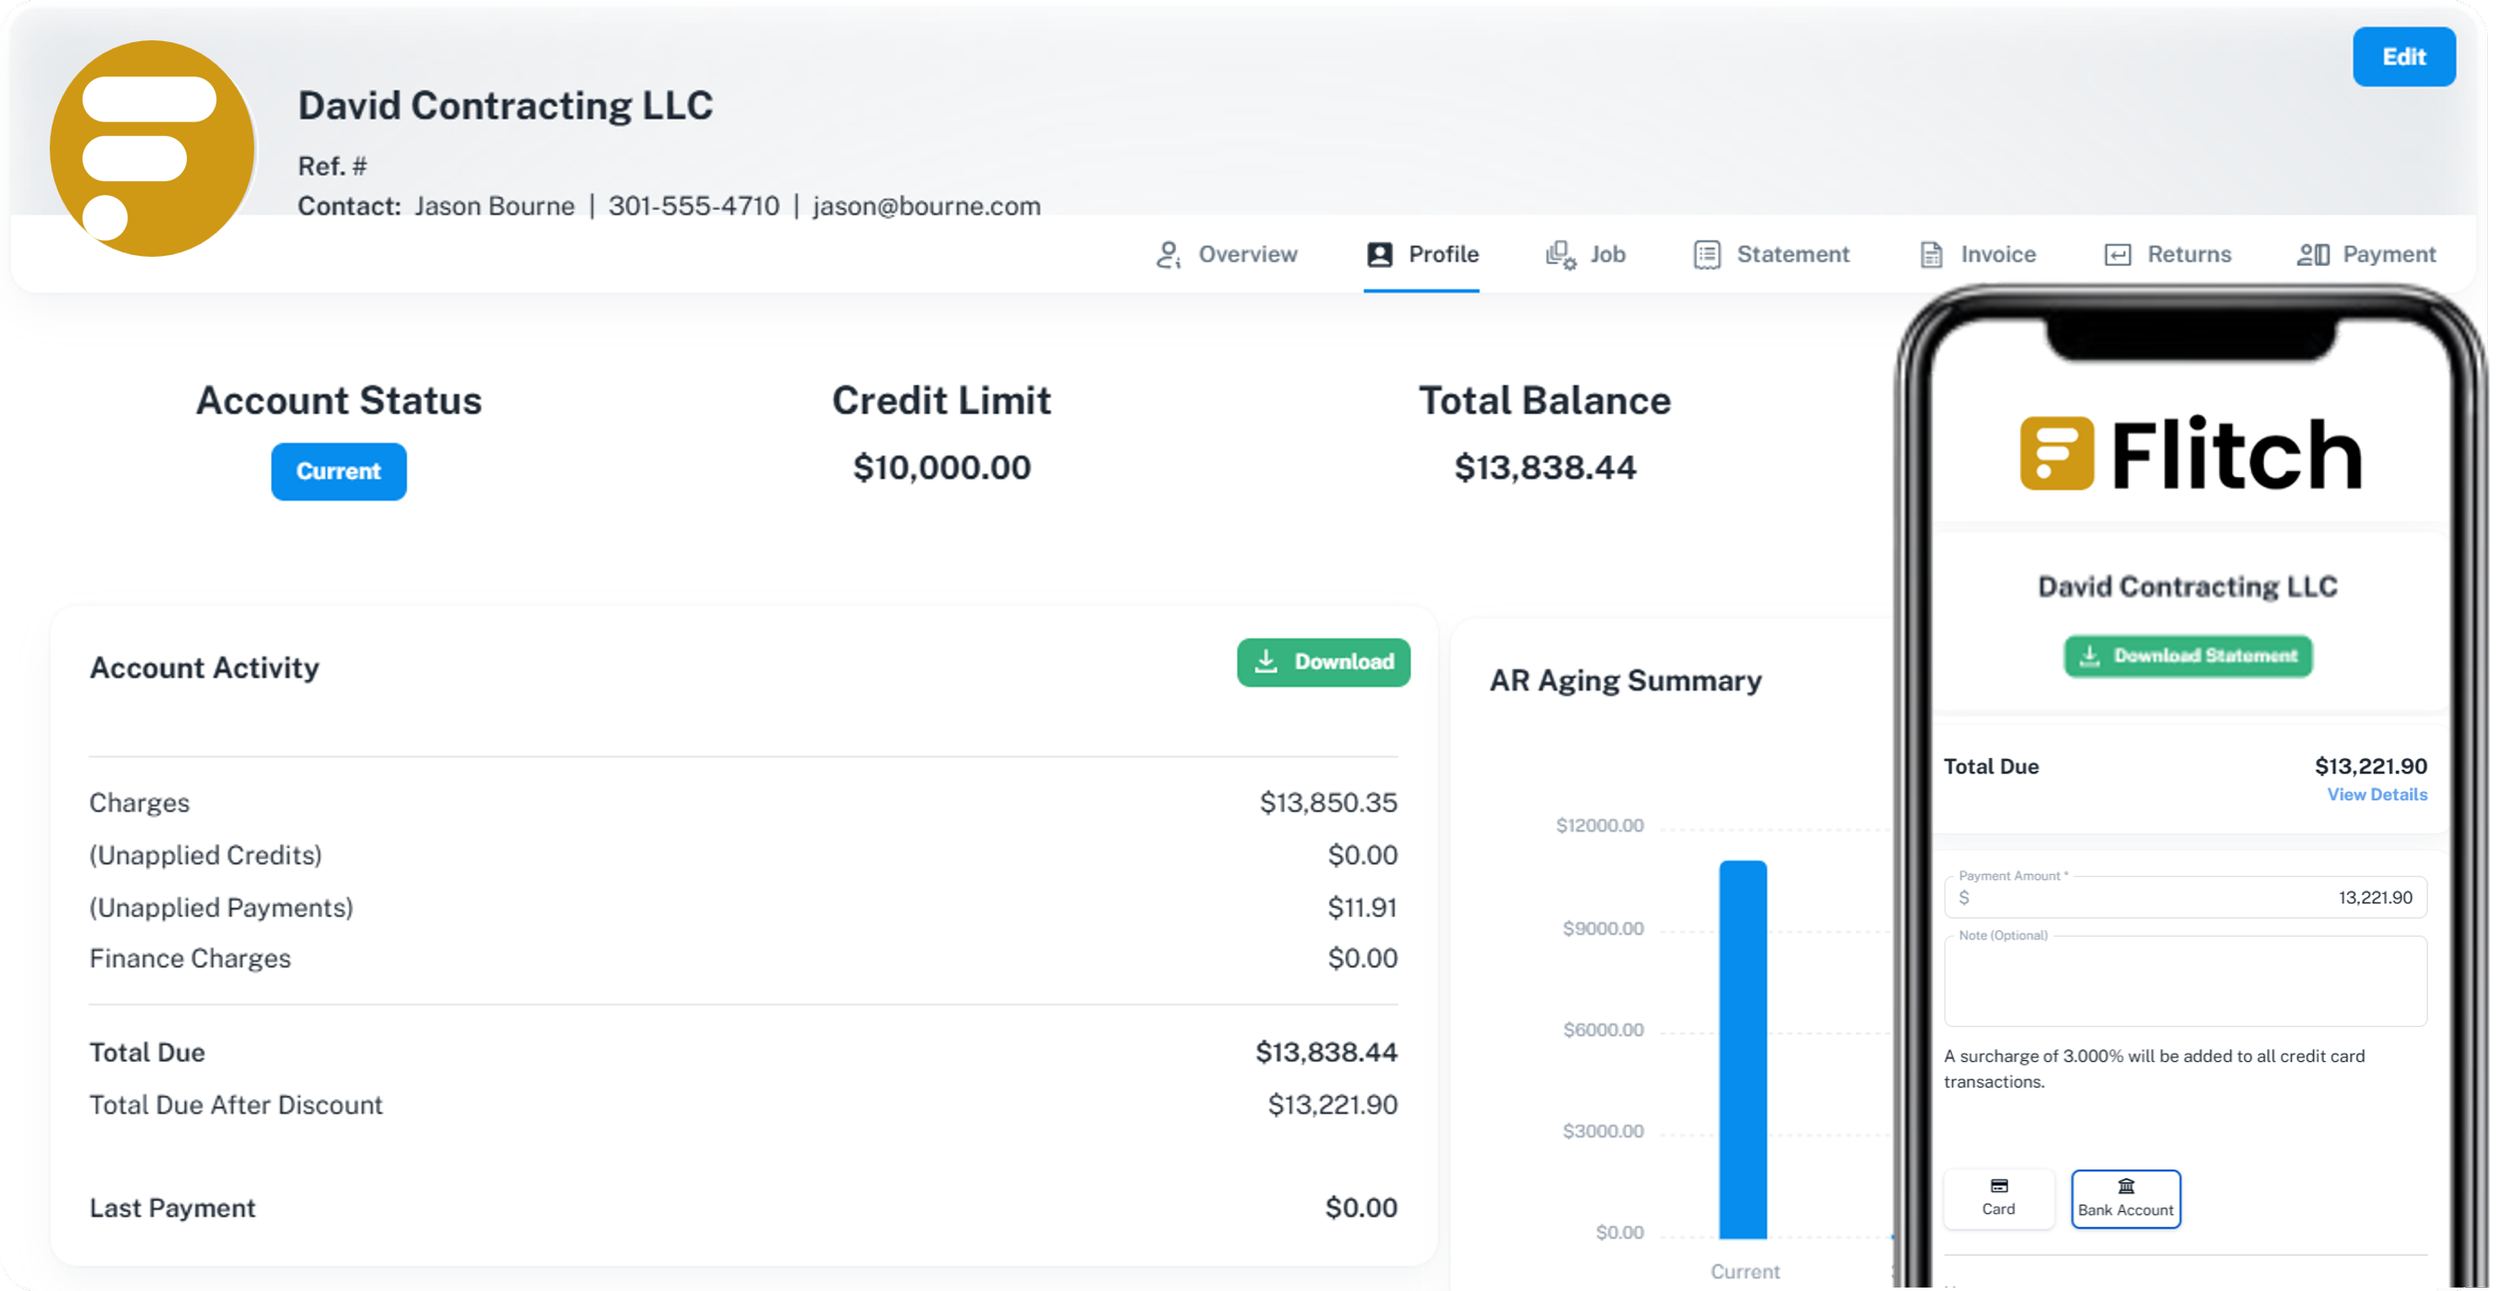Viewport: 2500px width, 1291px height.
Task: Open the View Details link
Action: (2377, 795)
